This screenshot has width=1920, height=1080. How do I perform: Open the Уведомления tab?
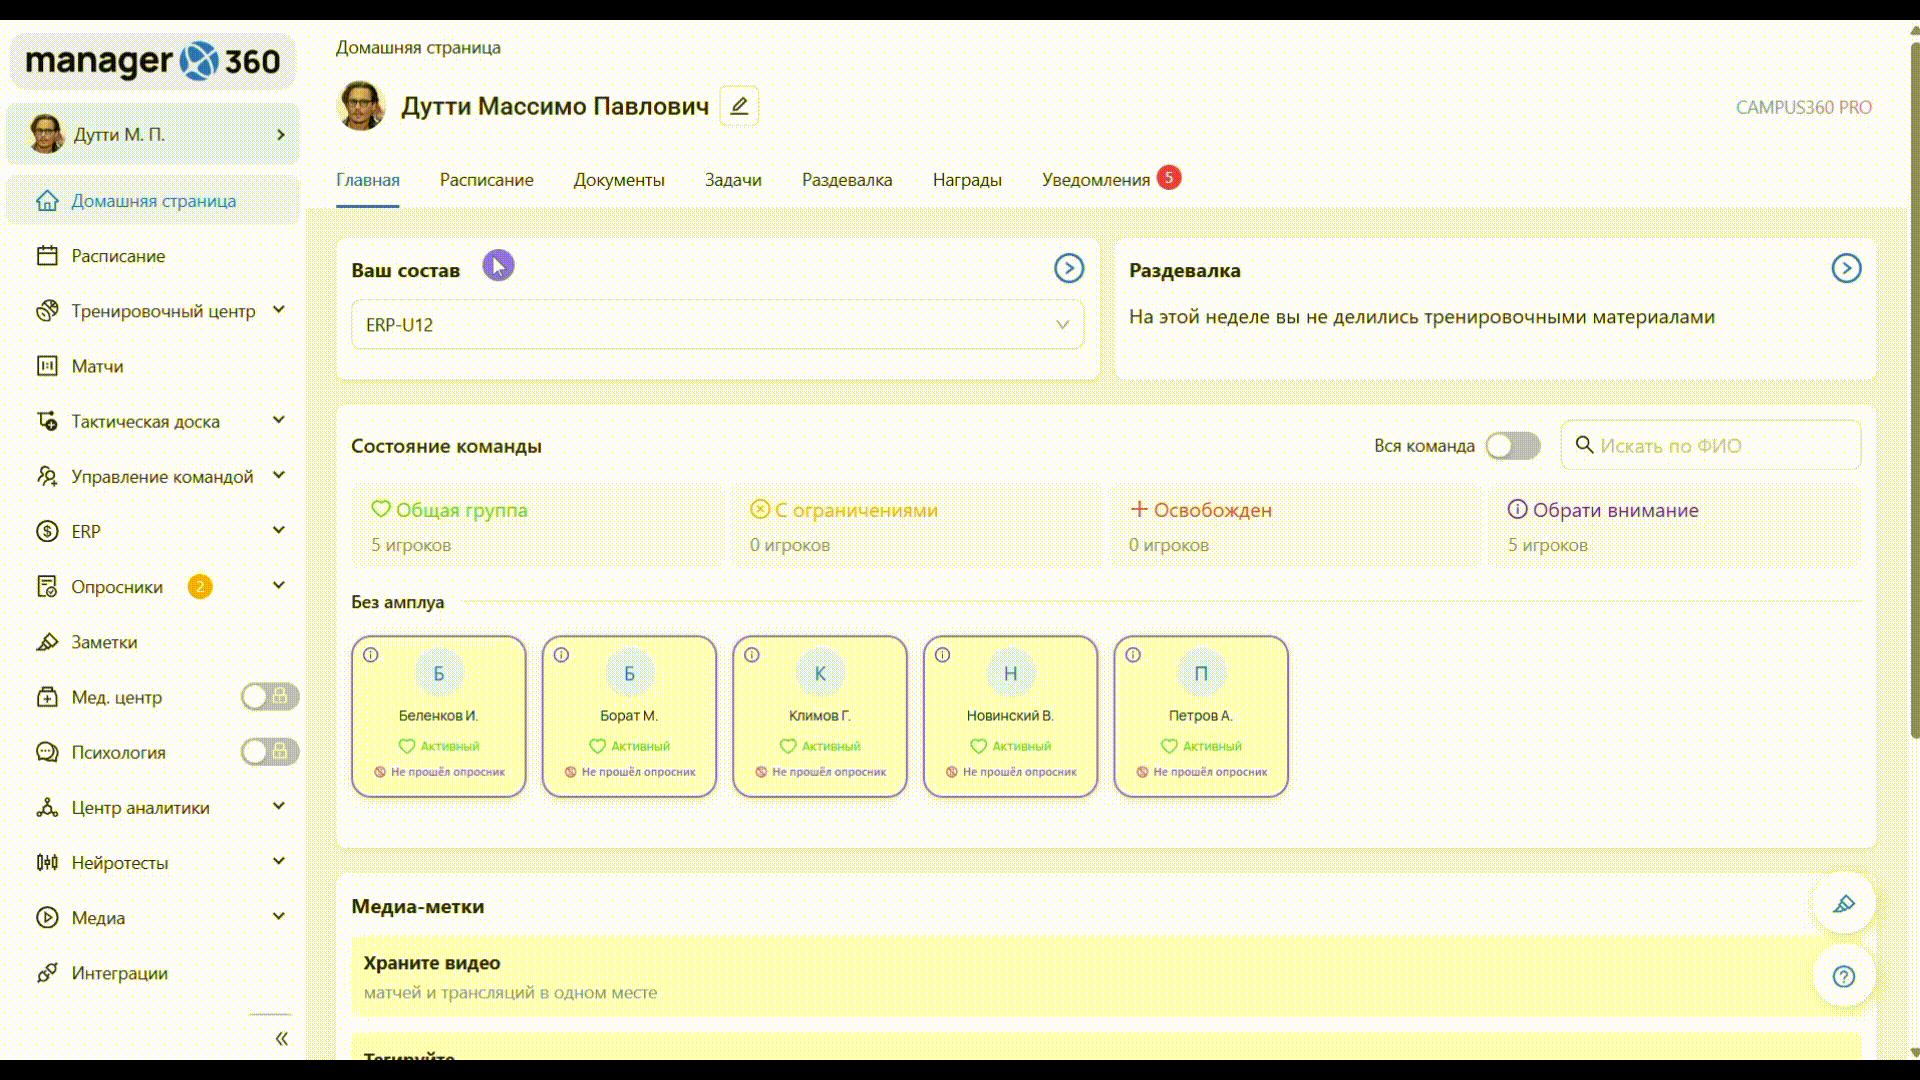click(1096, 180)
